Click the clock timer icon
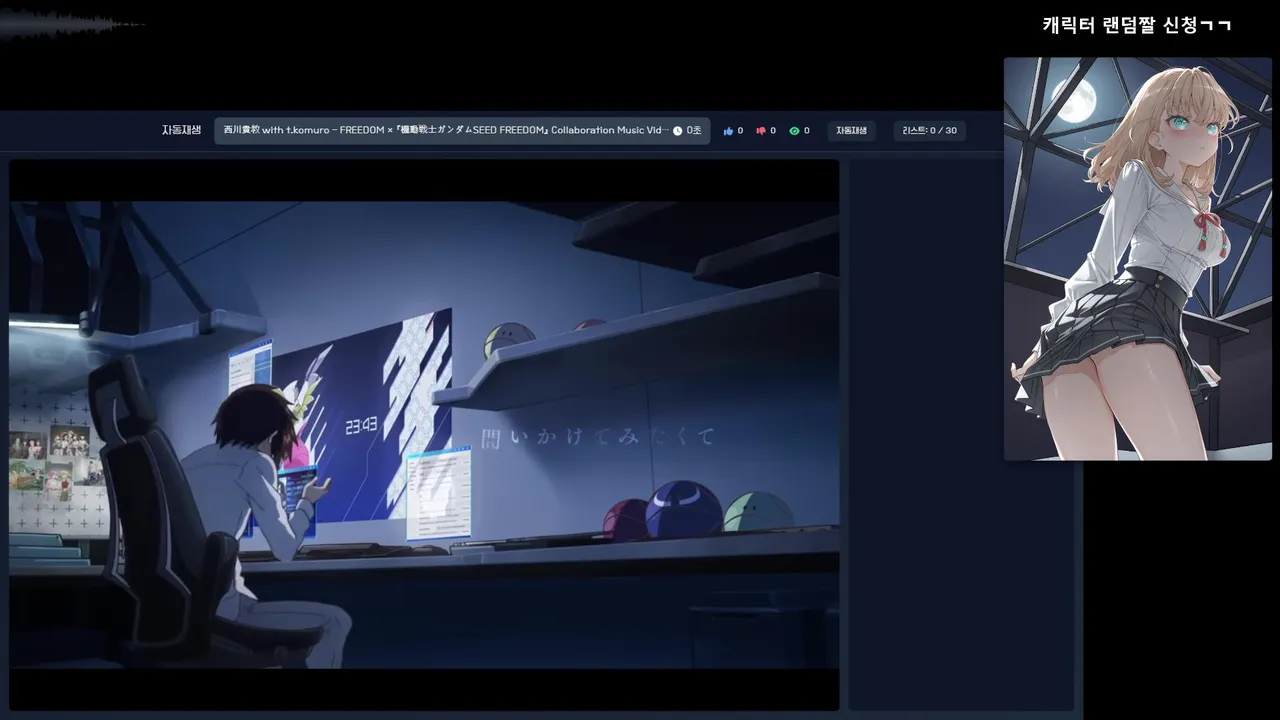The width and height of the screenshot is (1280, 720). click(677, 131)
